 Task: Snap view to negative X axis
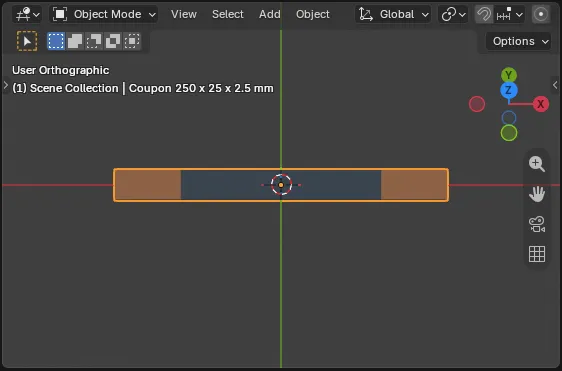pyautogui.click(x=477, y=104)
